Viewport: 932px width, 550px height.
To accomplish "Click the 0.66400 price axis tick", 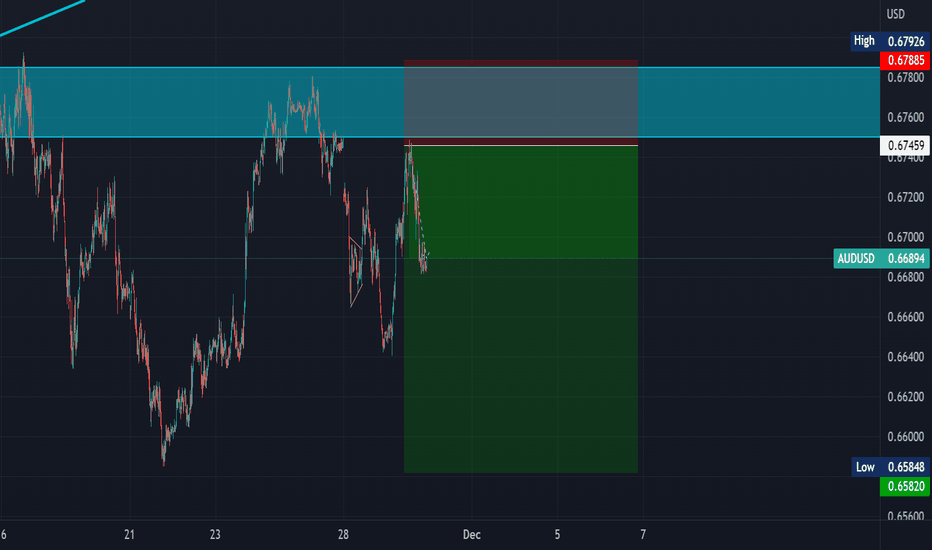I will click(905, 357).
